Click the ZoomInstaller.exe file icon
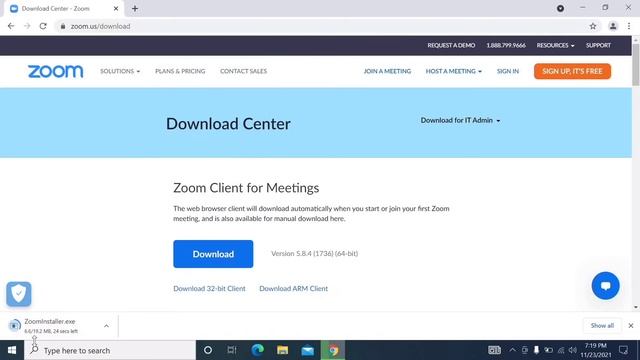This screenshot has width=640, height=360. coord(14,325)
